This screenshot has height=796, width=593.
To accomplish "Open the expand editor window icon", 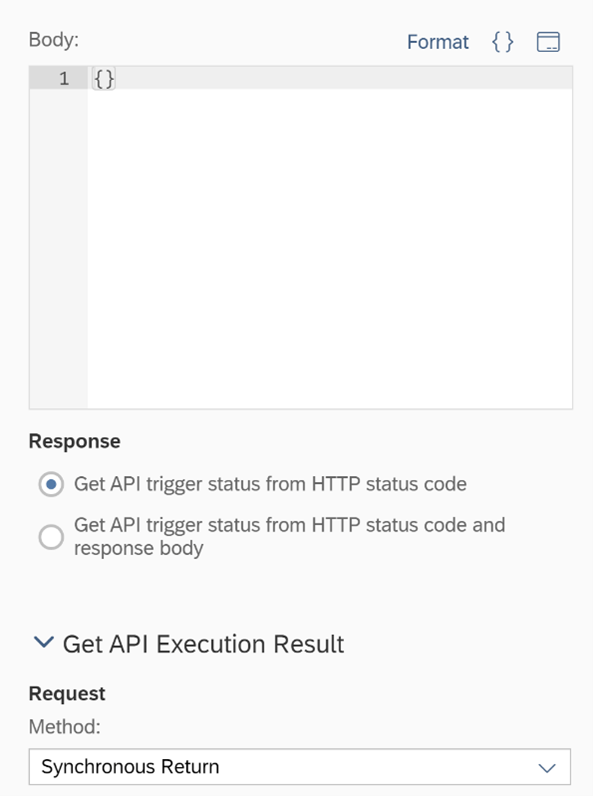I will 548,42.
